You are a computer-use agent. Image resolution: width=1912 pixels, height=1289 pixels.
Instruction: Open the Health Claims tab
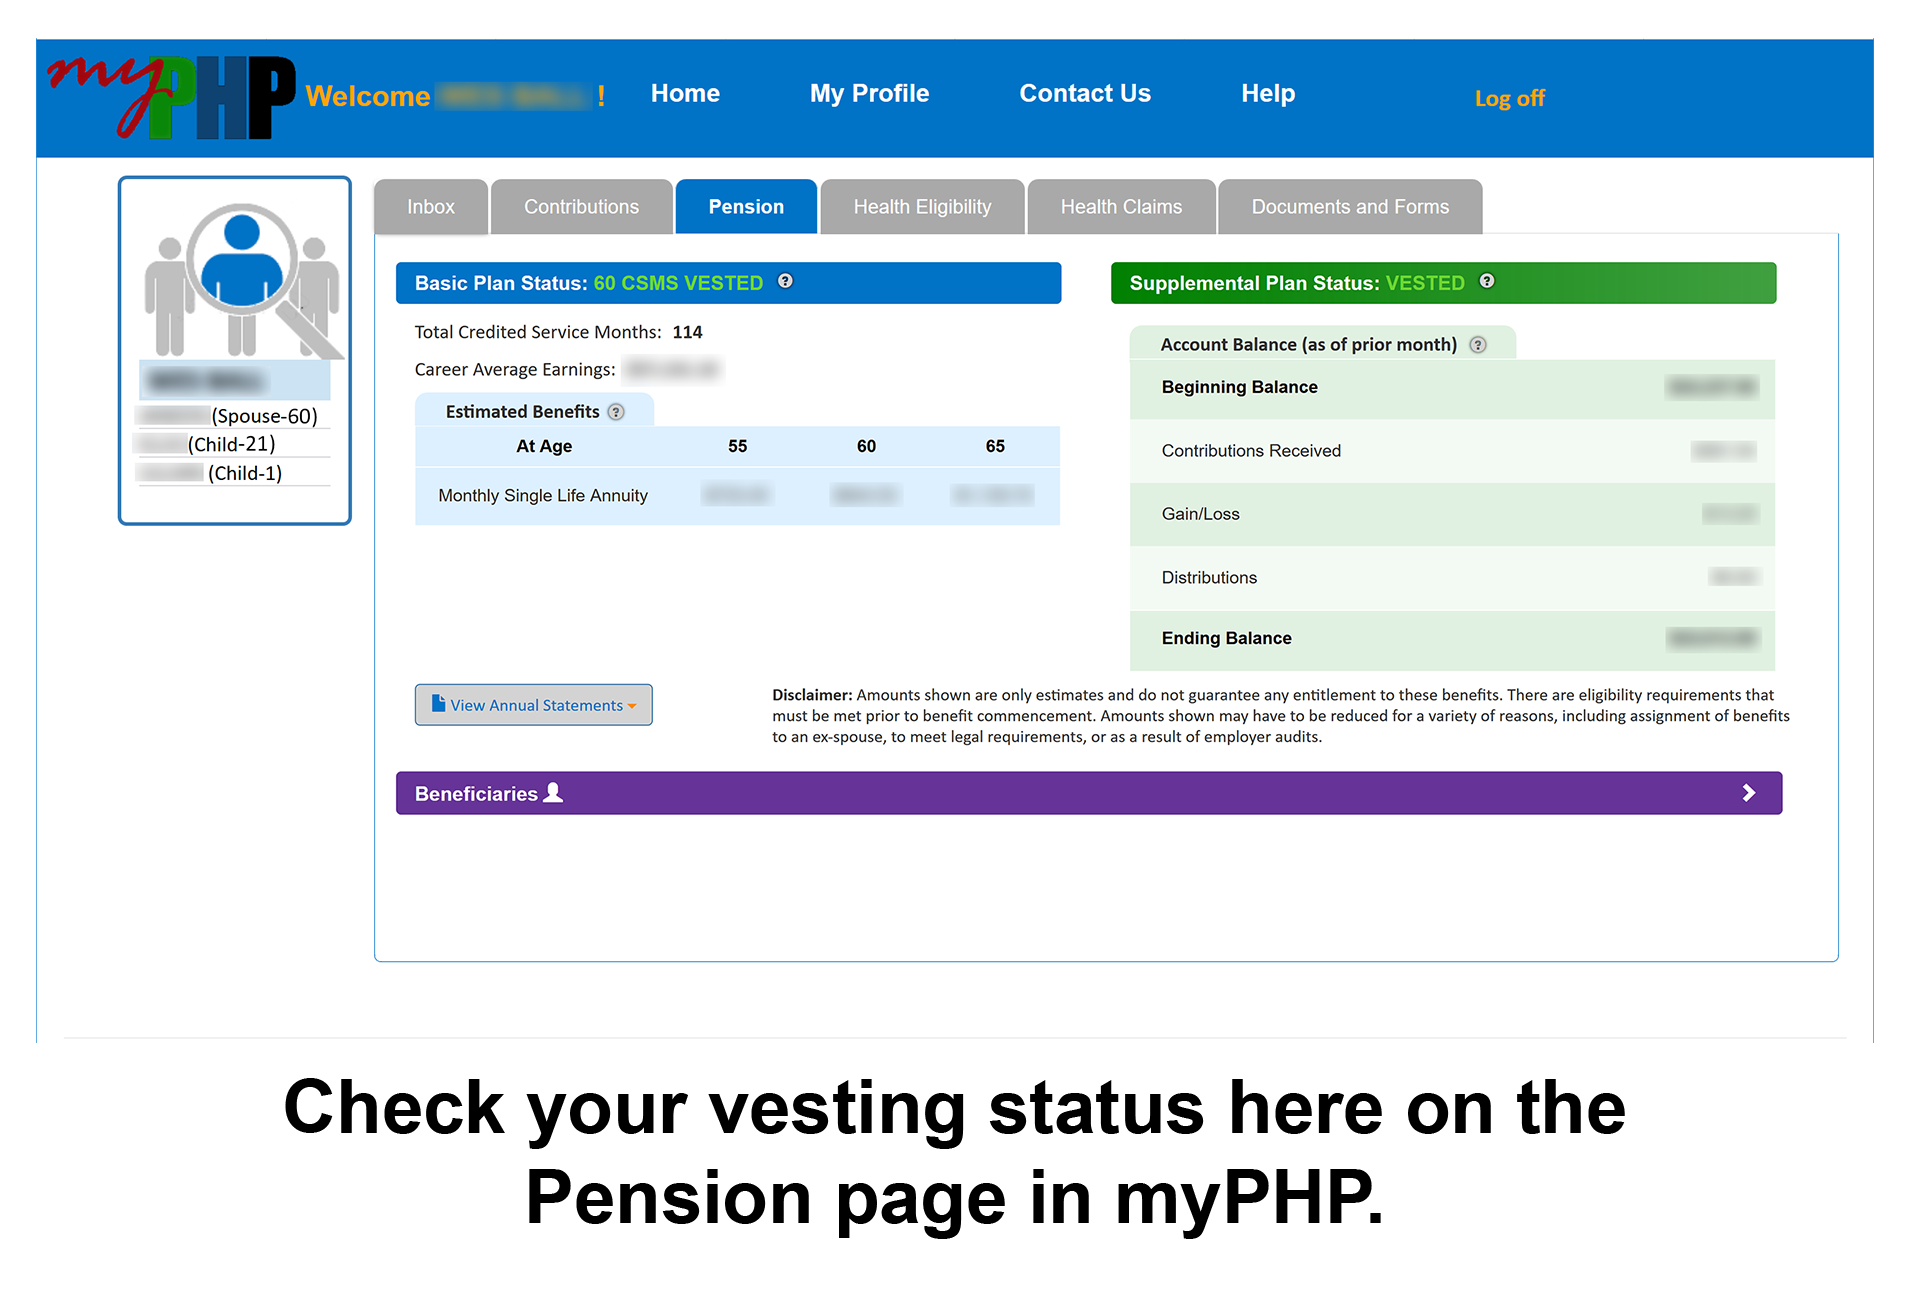(x=1120, y=207)
